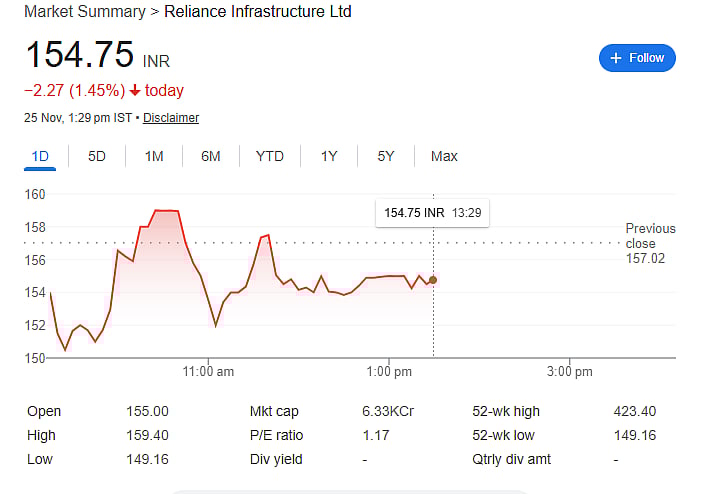Click the red peak of the chart line

click(x=166, y=211)
